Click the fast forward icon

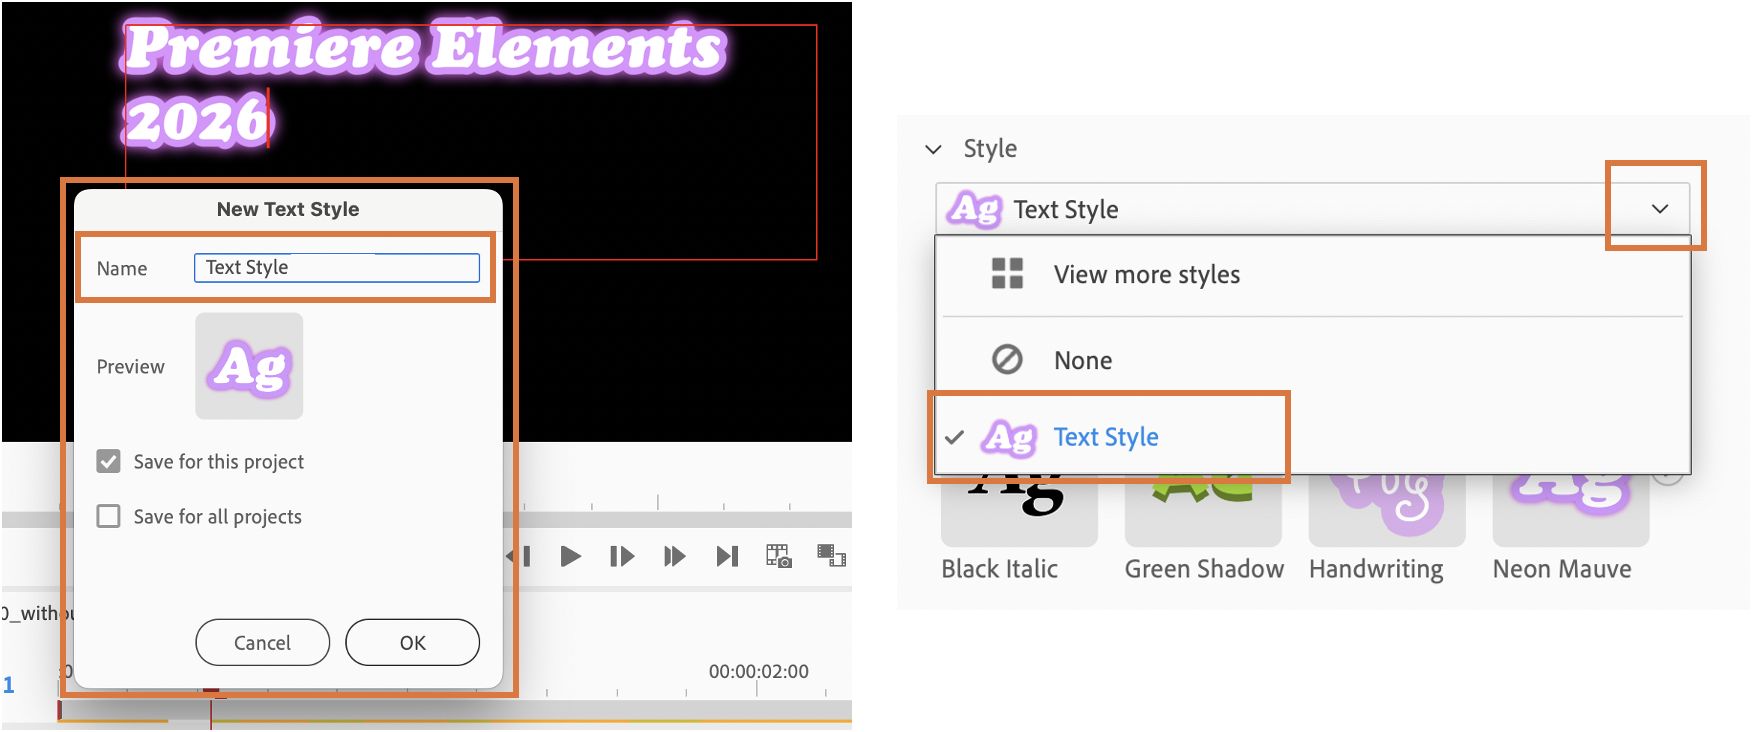coord(675,556)
